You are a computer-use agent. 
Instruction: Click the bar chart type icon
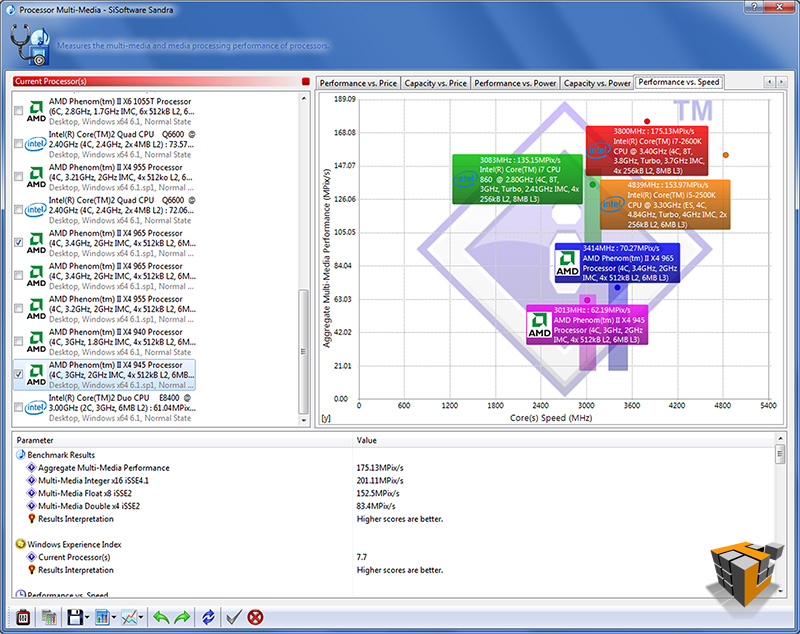103,618
